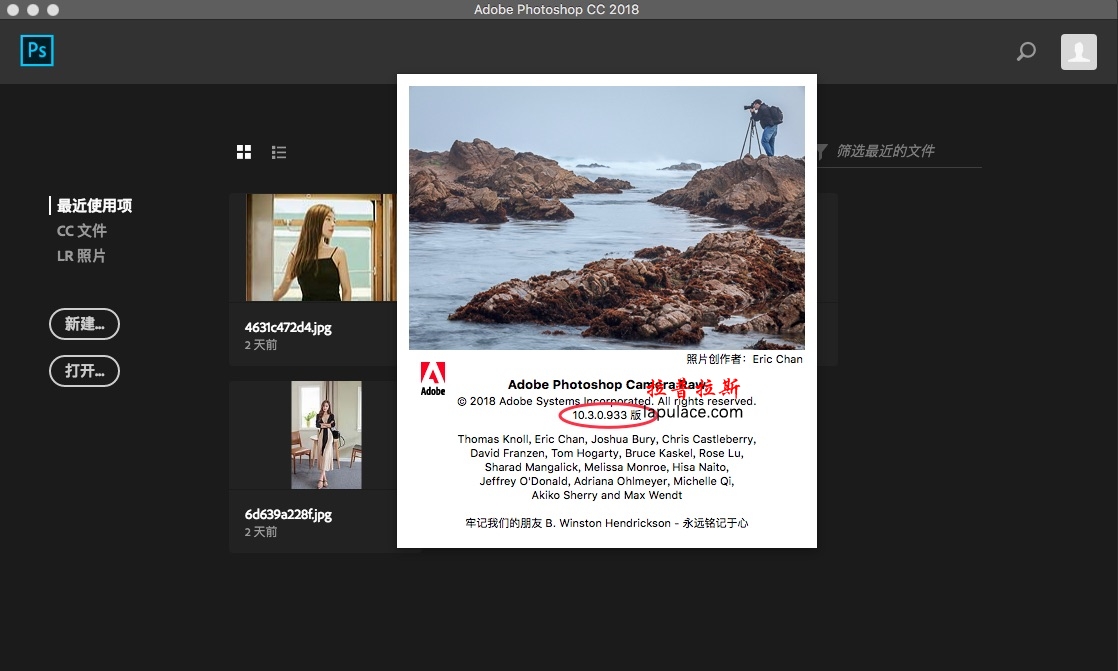Image resolution: width=1118 pixels, height=671 pixels.
Task: Click the filter funnel icon
Action: coord(822,151)
